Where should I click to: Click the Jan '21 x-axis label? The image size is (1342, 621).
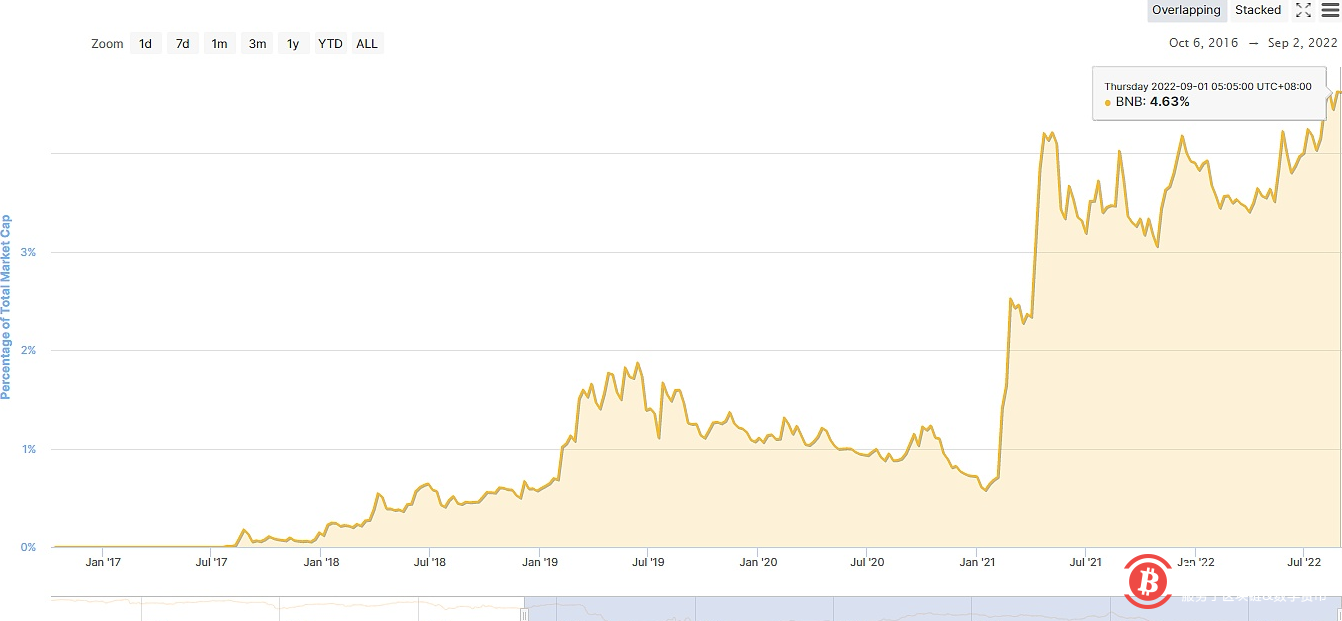point(977,562)
